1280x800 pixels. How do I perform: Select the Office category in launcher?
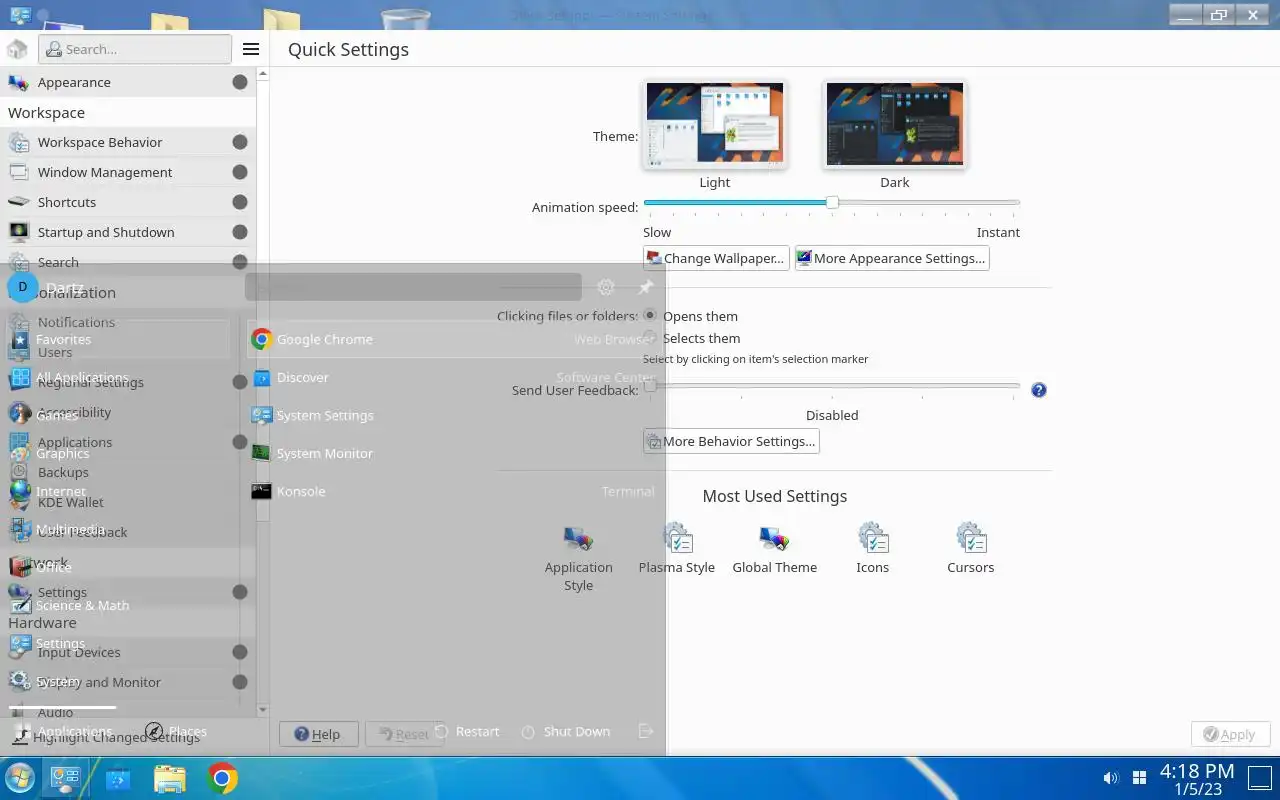tap(118, 567)
